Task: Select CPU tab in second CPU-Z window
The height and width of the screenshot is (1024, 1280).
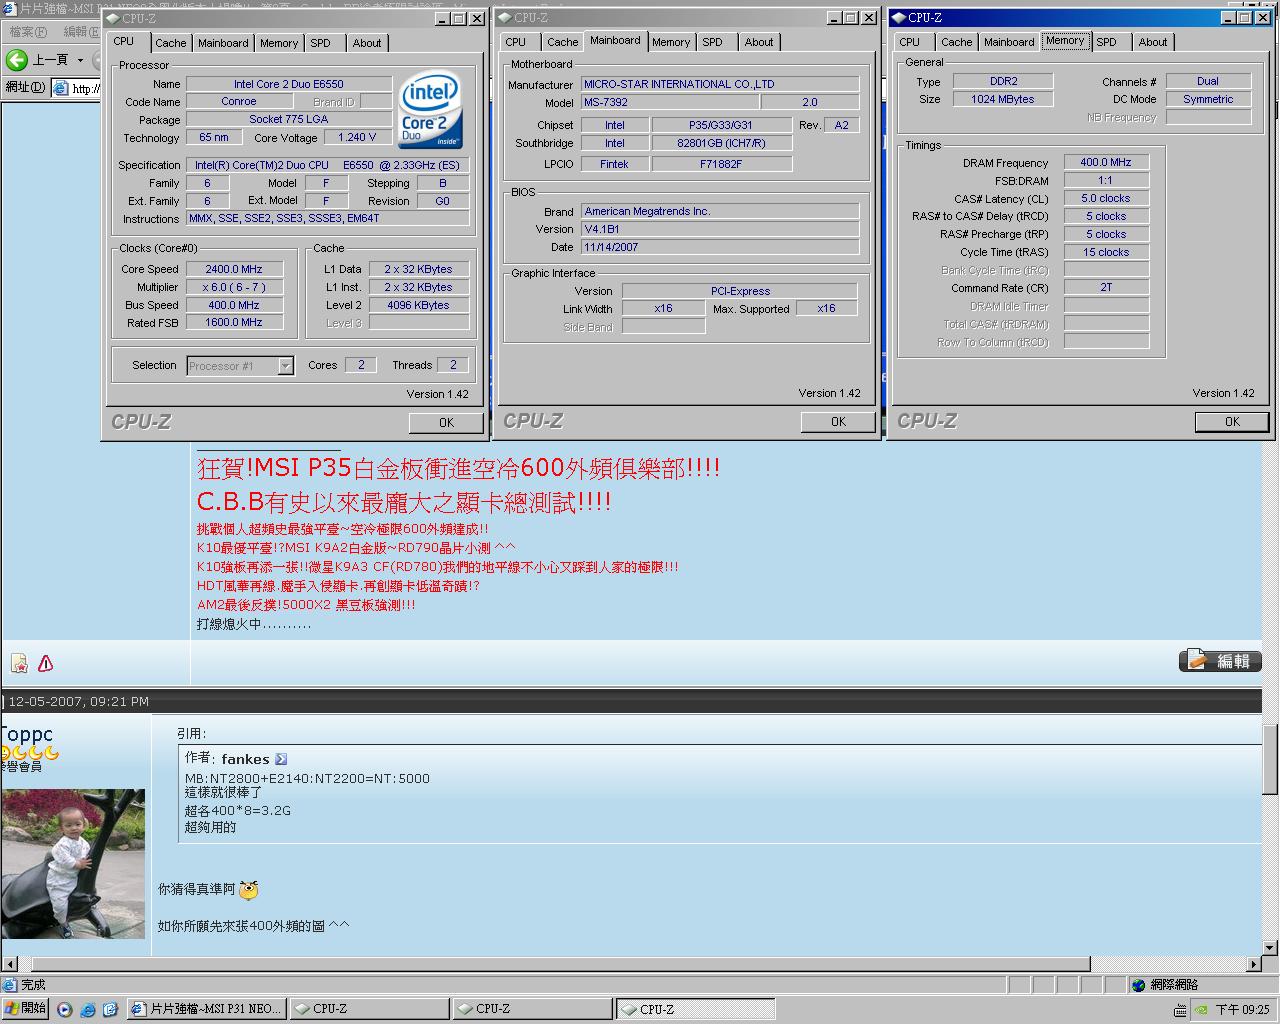Action: point(516,42)
